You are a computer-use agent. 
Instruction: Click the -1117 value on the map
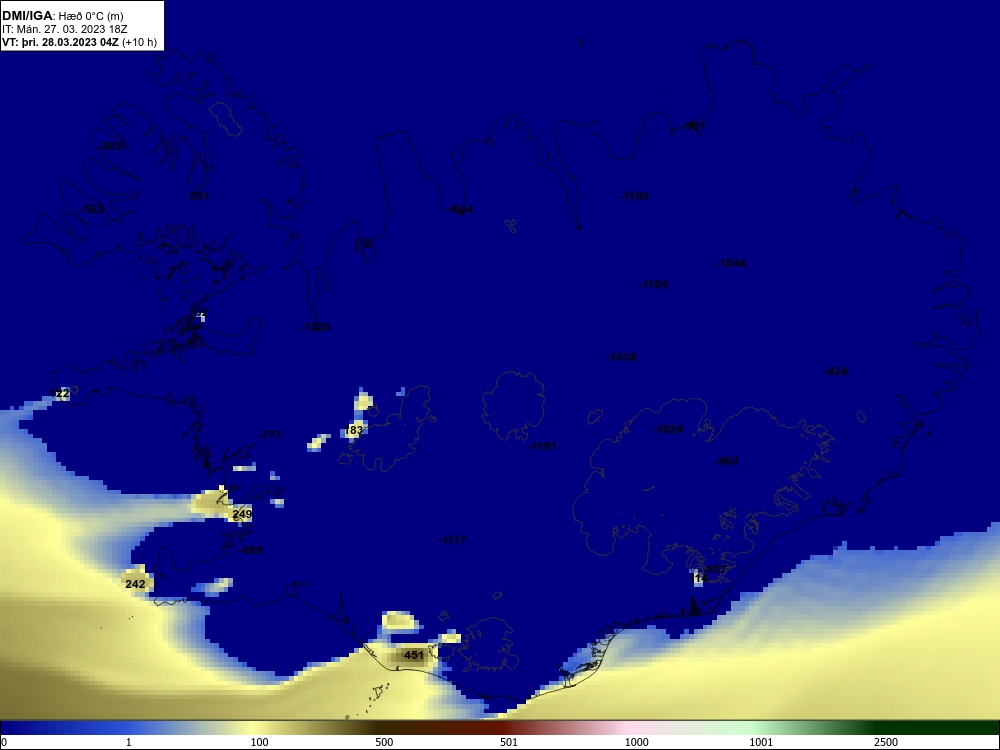pyautogui.click(x=453, y=540)
